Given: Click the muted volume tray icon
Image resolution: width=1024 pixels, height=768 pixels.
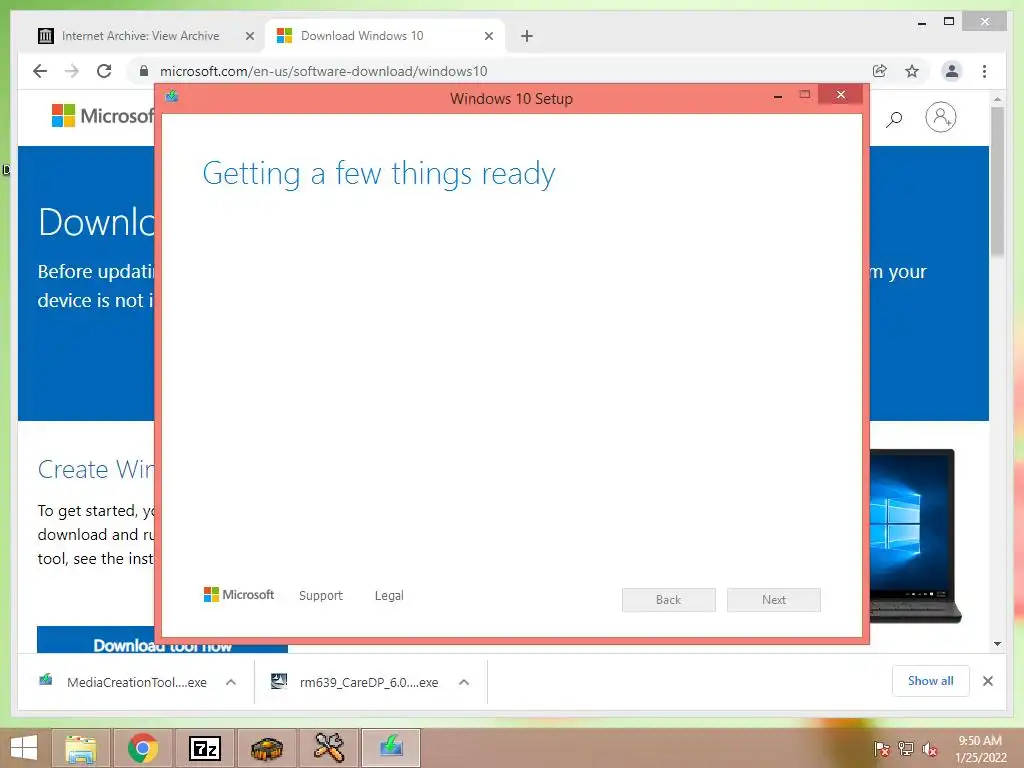Looking at the screenshot, I should pos(930,749).
